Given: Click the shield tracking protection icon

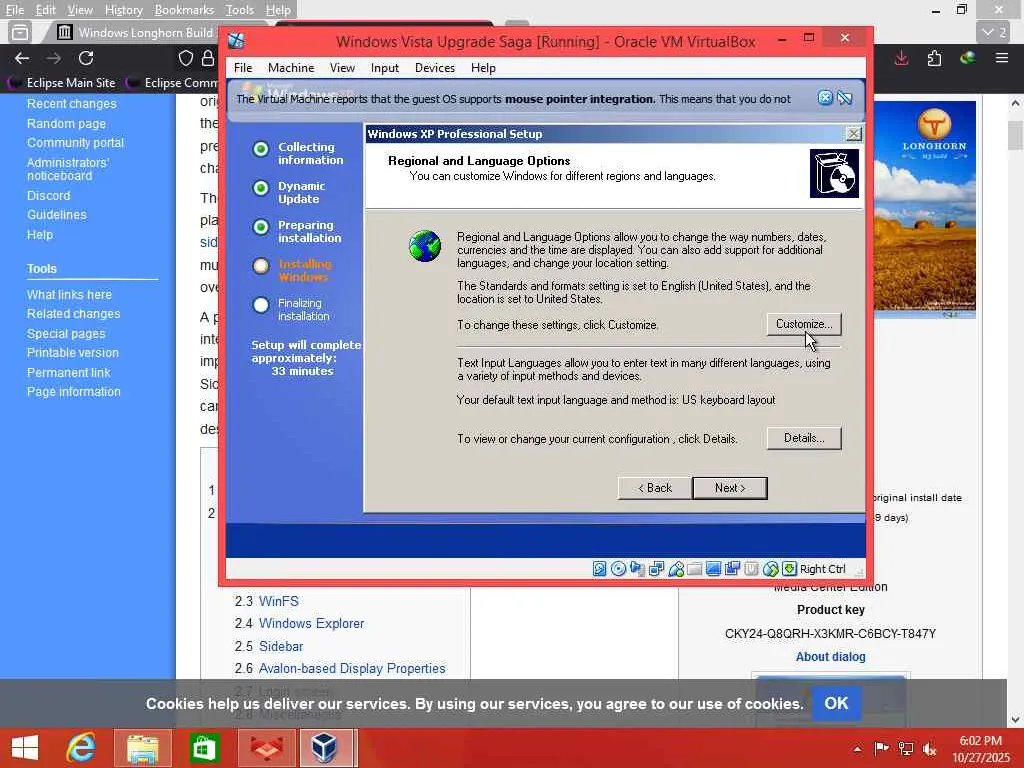Looking at the screenshot, I should coord(186,58).
